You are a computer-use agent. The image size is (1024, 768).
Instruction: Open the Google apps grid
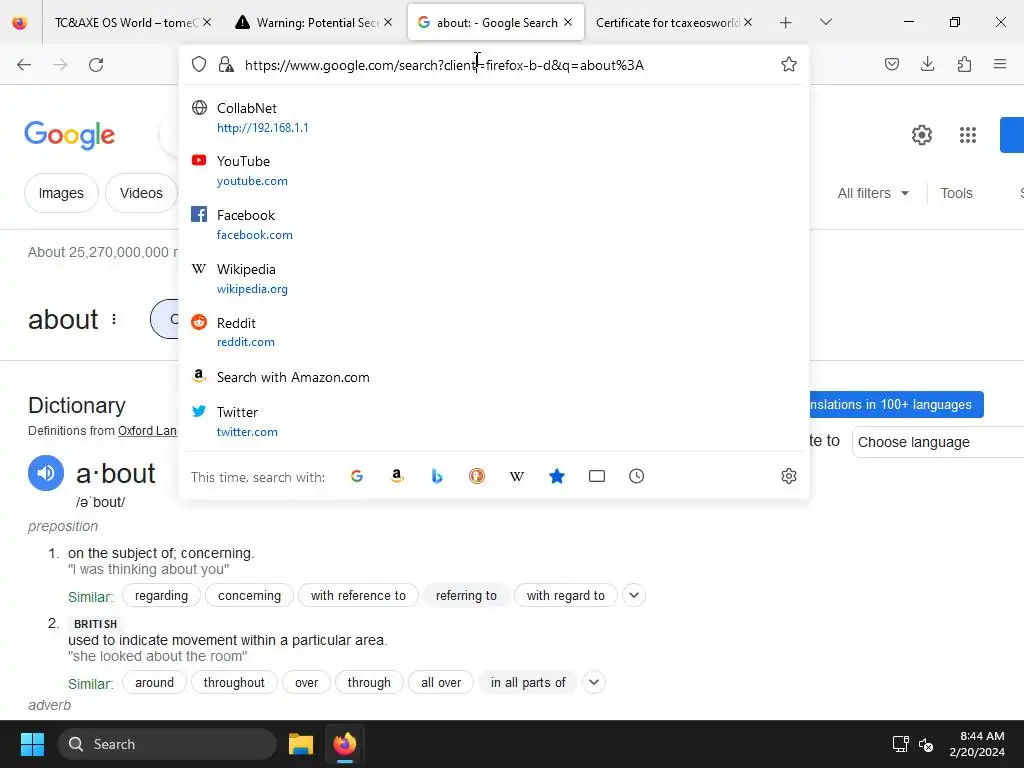pyautogui.click(x=968, y=135)
